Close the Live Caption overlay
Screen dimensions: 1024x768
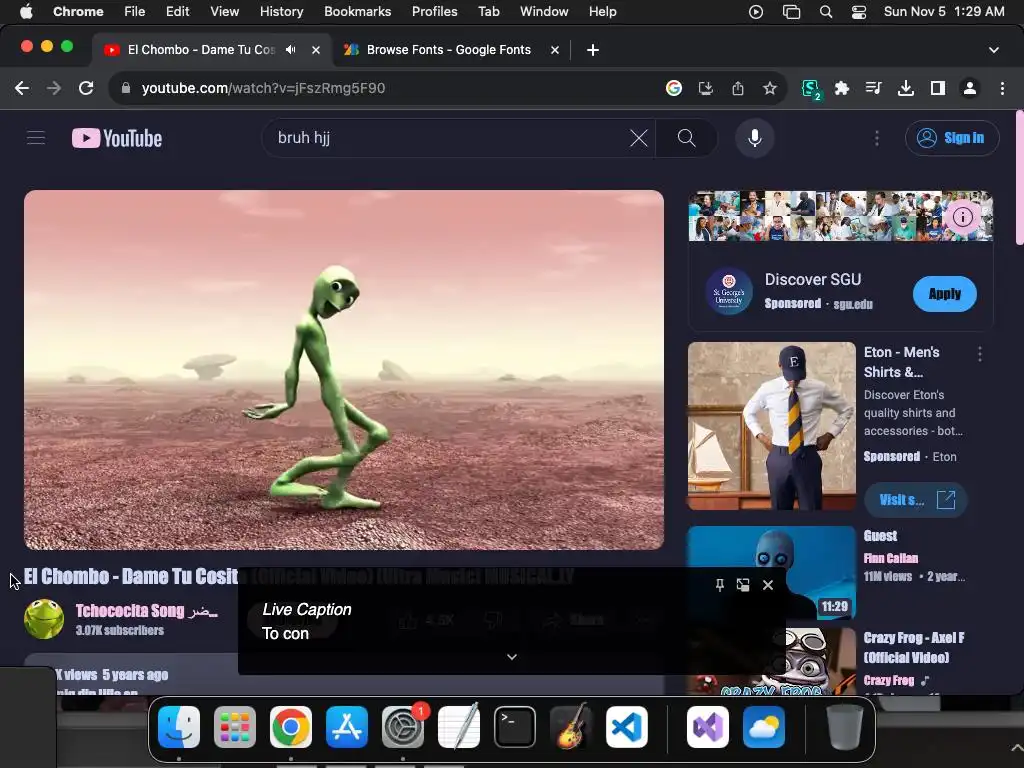click(768, 585)
